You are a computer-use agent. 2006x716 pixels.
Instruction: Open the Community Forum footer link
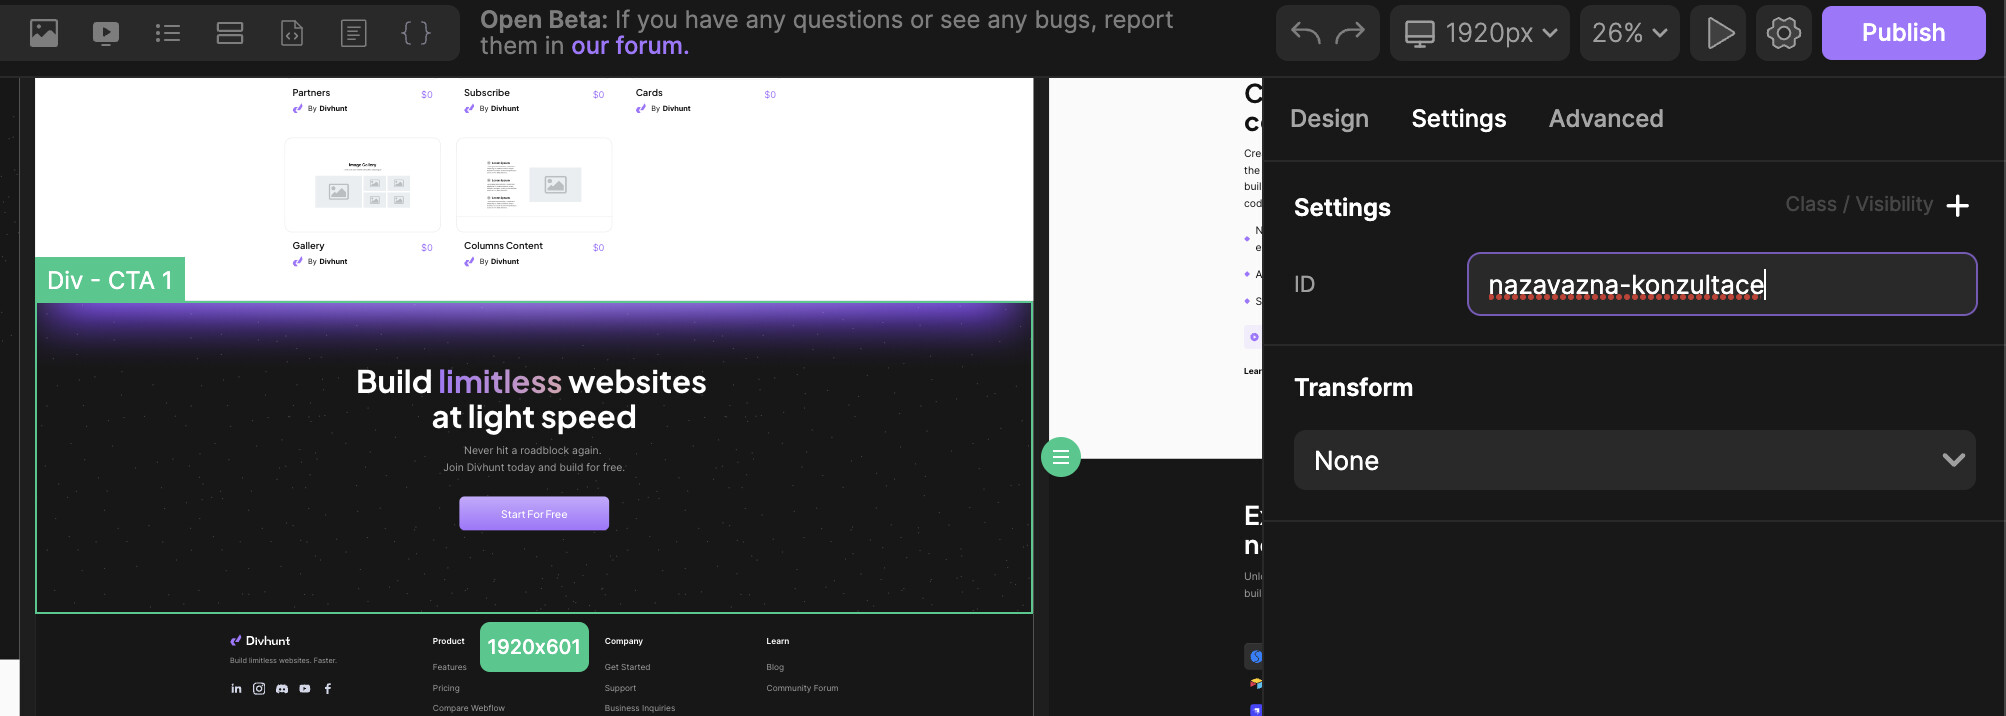tap(802, 688)
